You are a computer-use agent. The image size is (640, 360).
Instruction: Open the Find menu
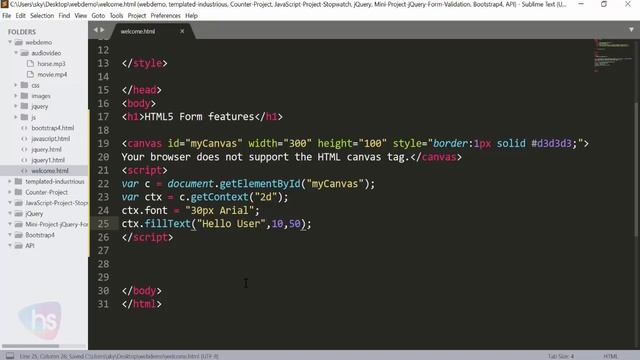pos(64,16)
